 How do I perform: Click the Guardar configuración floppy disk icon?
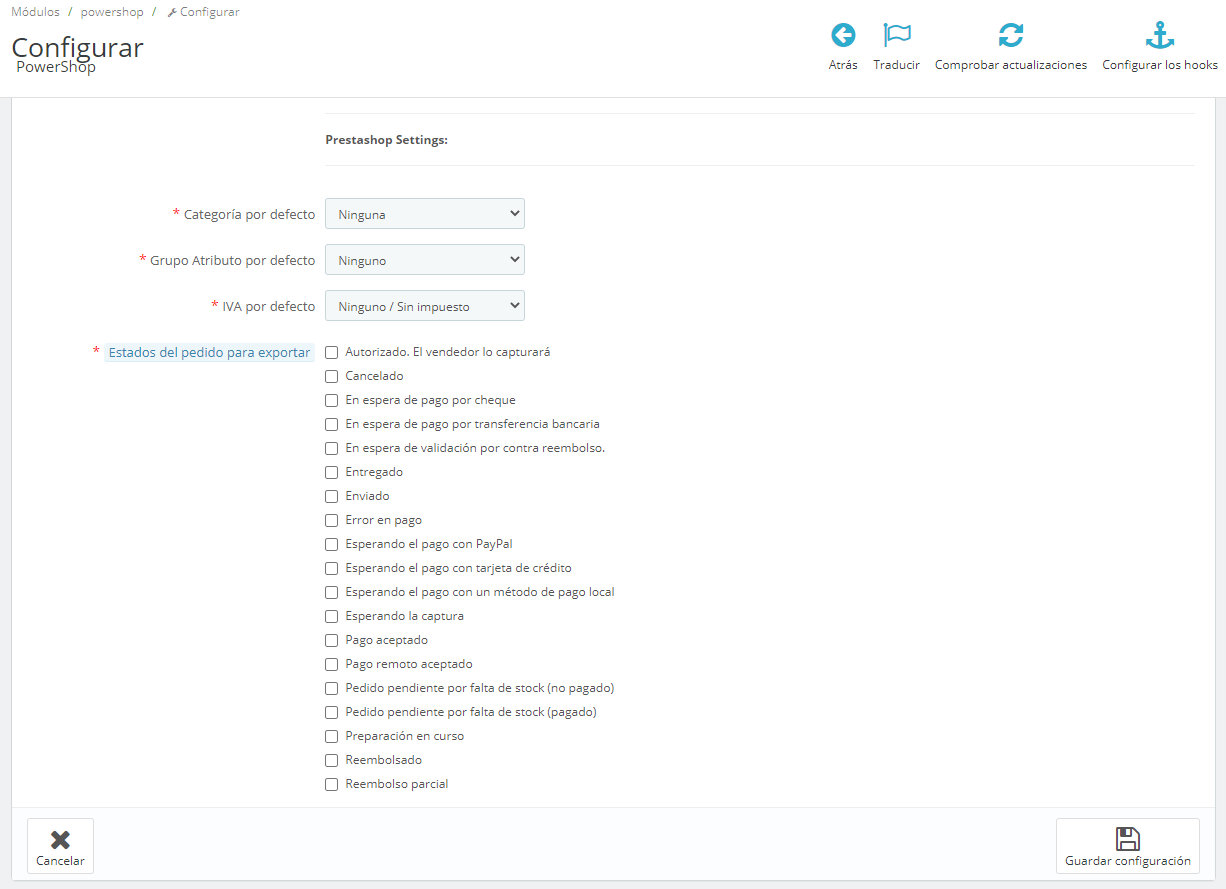click(1128, 839)
